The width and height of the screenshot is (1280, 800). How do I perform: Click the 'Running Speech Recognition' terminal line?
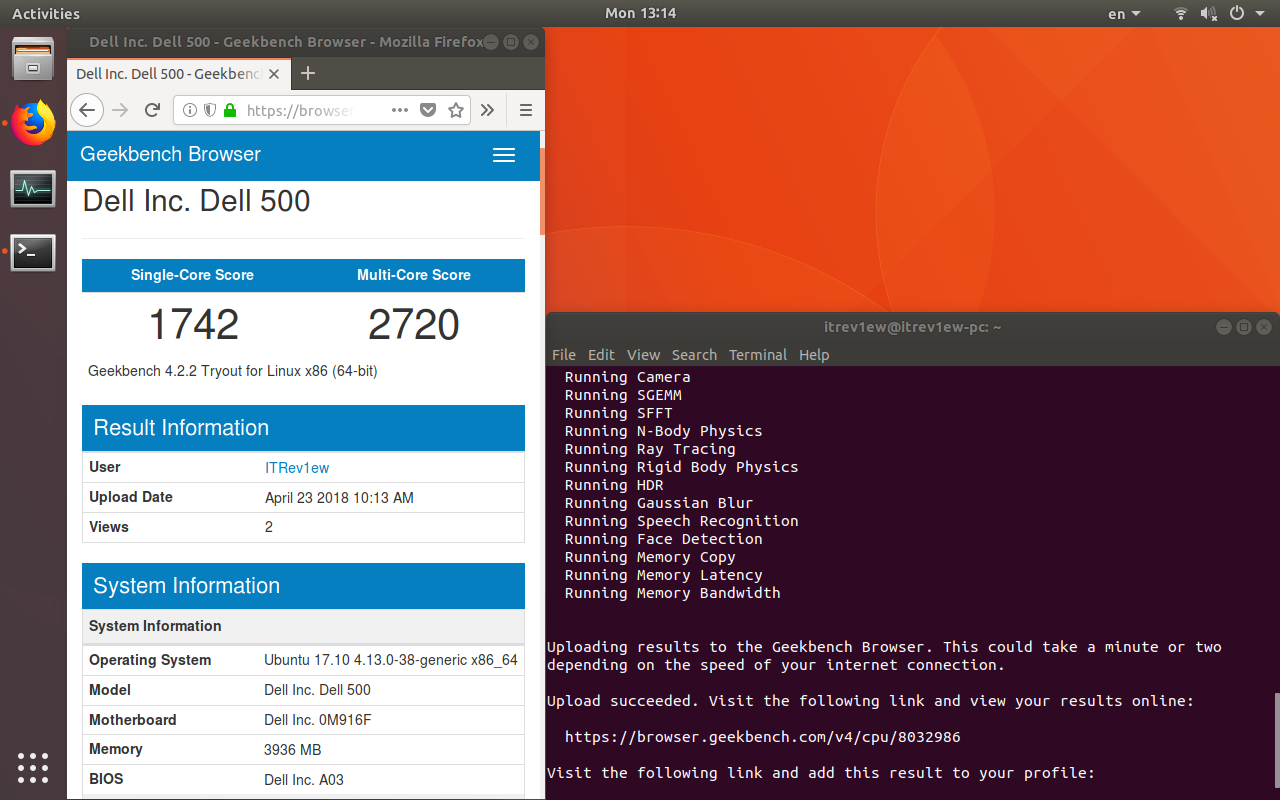(681, 521)
